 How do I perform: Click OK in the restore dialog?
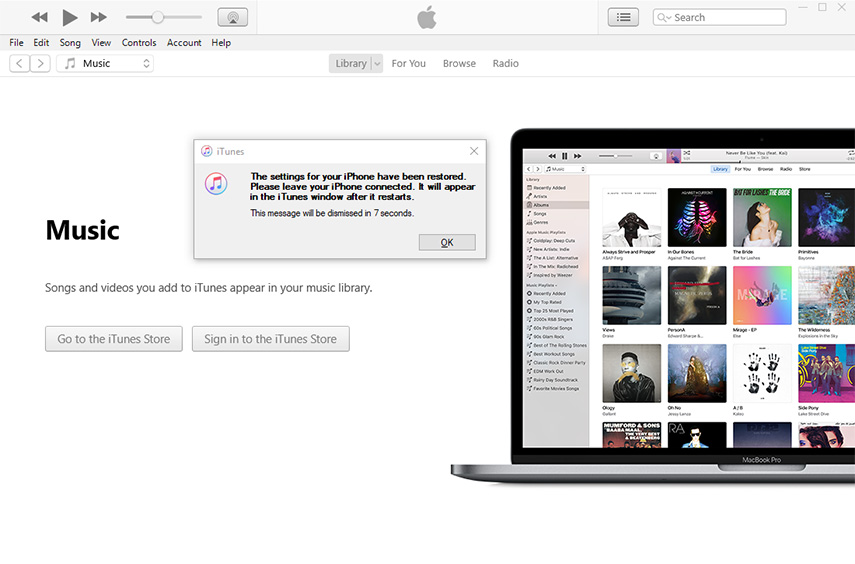(447, 242)
